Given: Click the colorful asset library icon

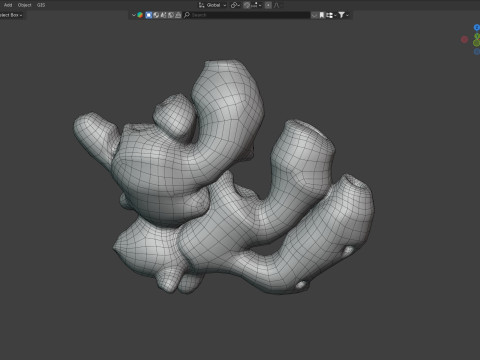Looking at the screenshot, I should [x=140, y=15].
